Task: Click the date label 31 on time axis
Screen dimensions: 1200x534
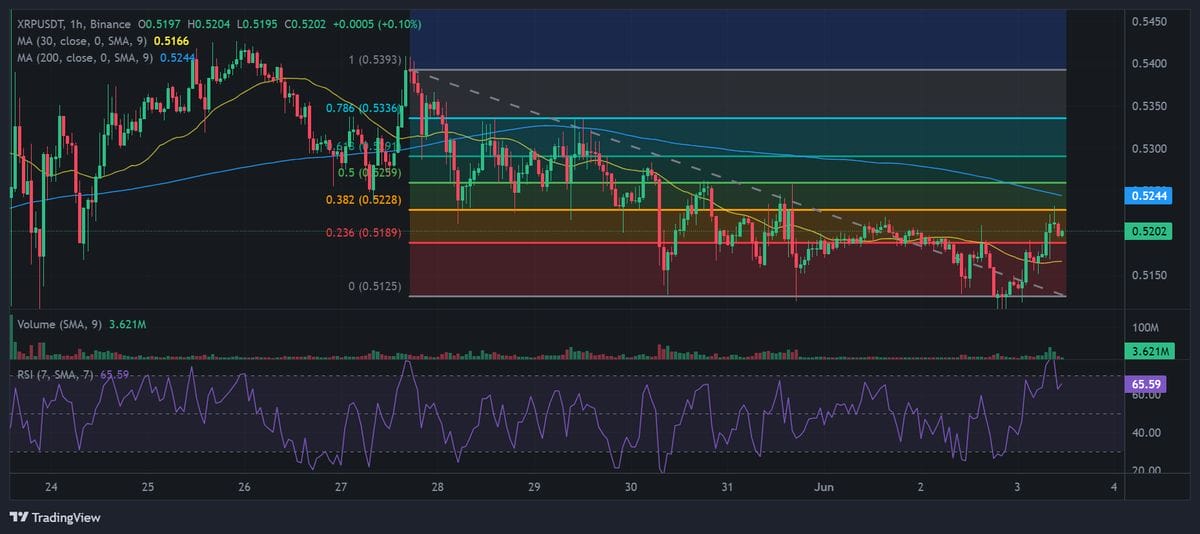Action: 727,487
